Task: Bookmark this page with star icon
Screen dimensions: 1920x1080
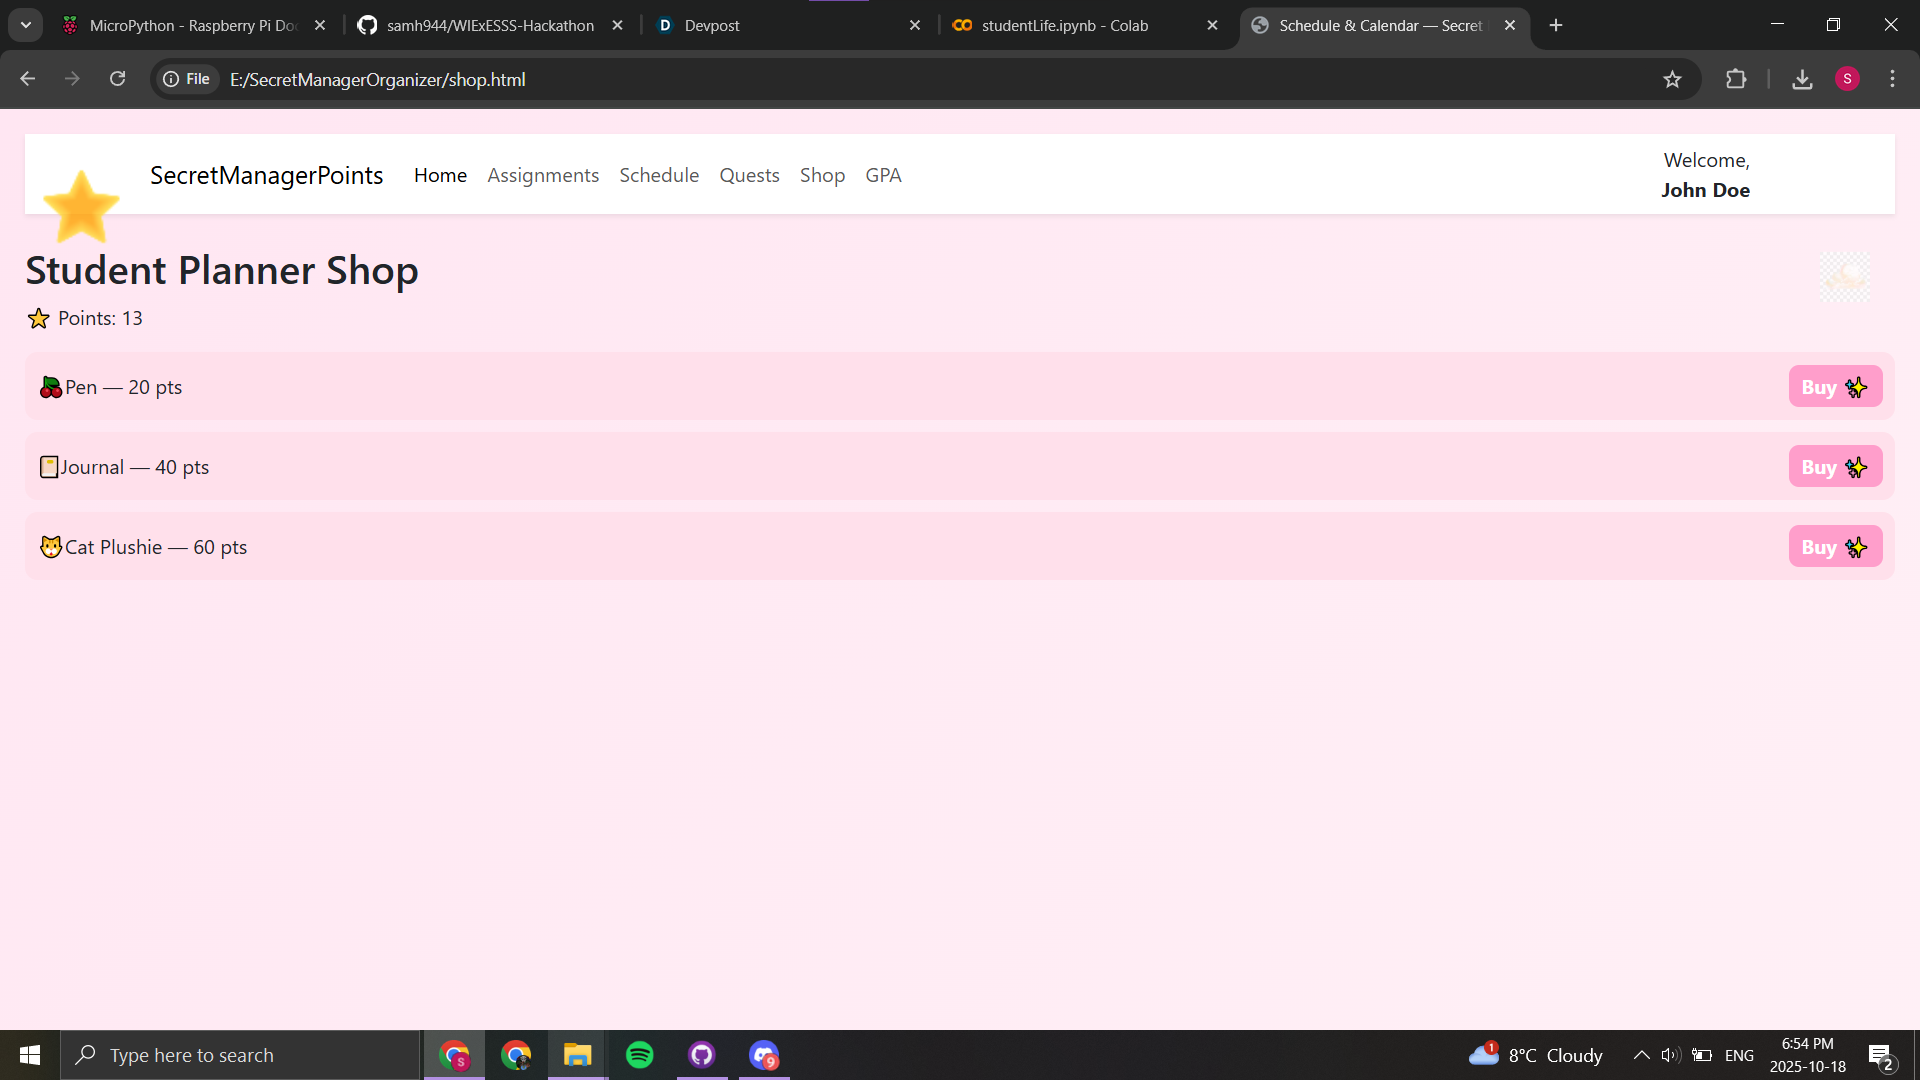Action: [x=1672, y=79]
